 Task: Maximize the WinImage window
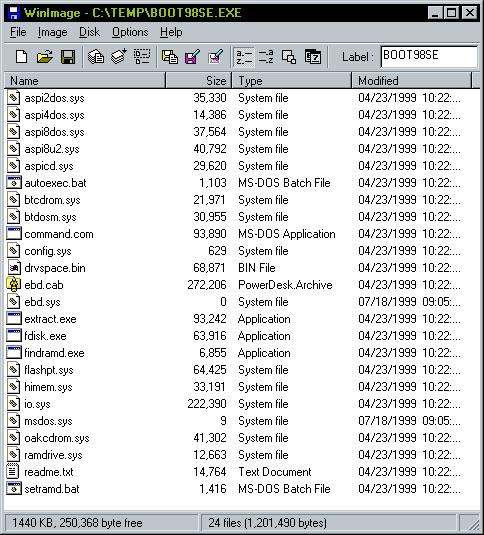click(x=452, y=13)
